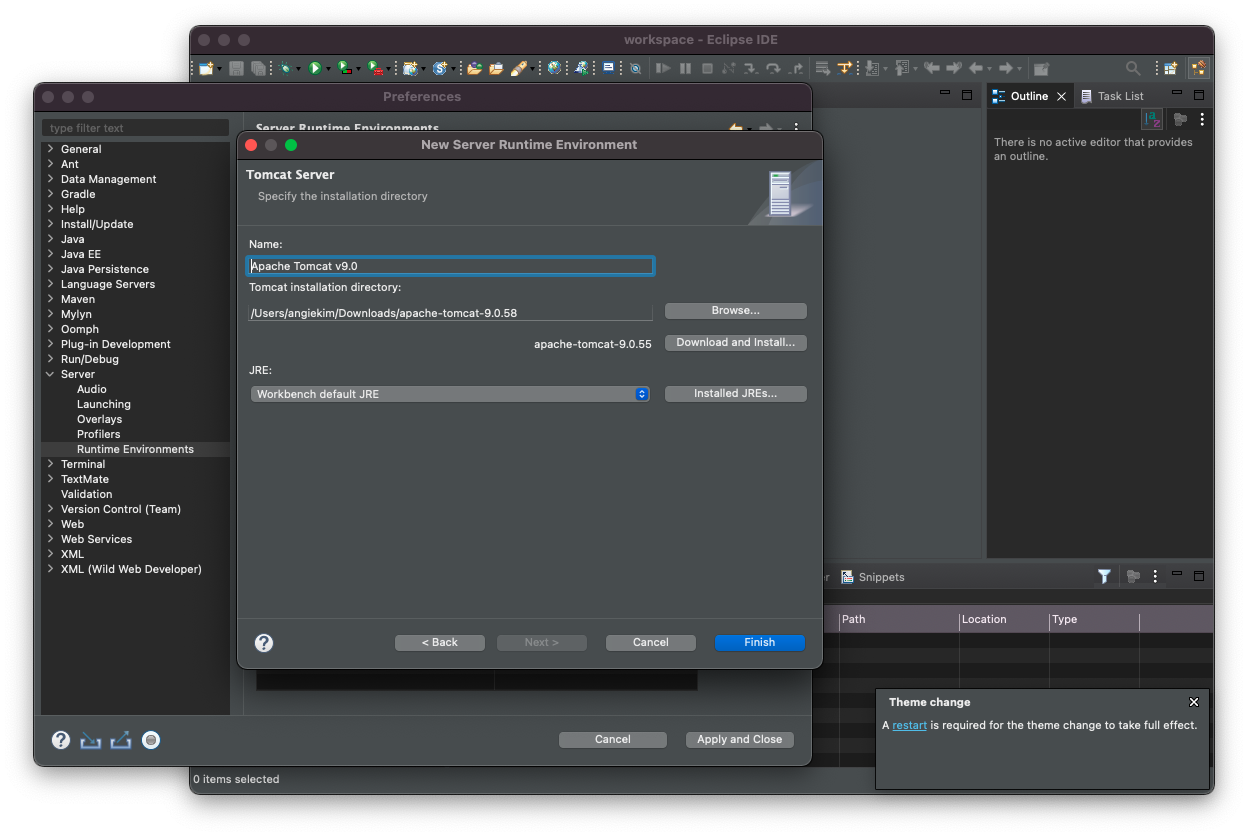1248x836 pixels.
Task: Click the filter funnel icon in bottom panel
Action: 1104,576
